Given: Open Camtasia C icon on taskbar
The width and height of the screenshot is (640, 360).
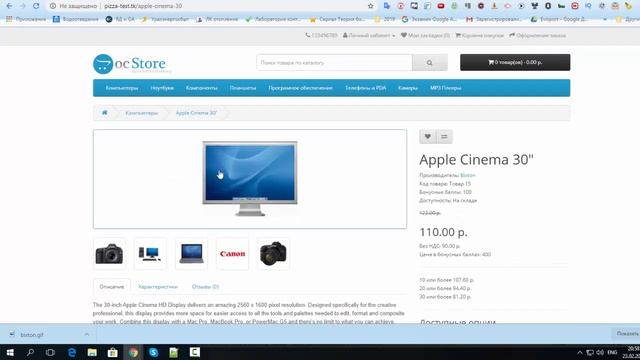Looking at the screenshot, I should pyautogui.click(x=195, y=352).
